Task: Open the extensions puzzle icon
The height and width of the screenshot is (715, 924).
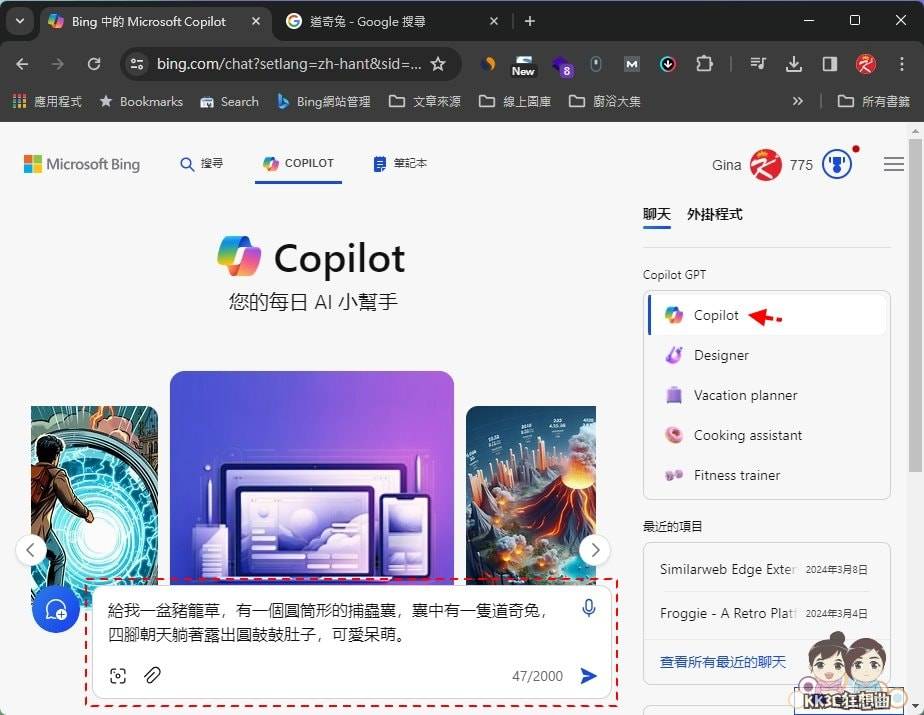Action: click(704, 64)
